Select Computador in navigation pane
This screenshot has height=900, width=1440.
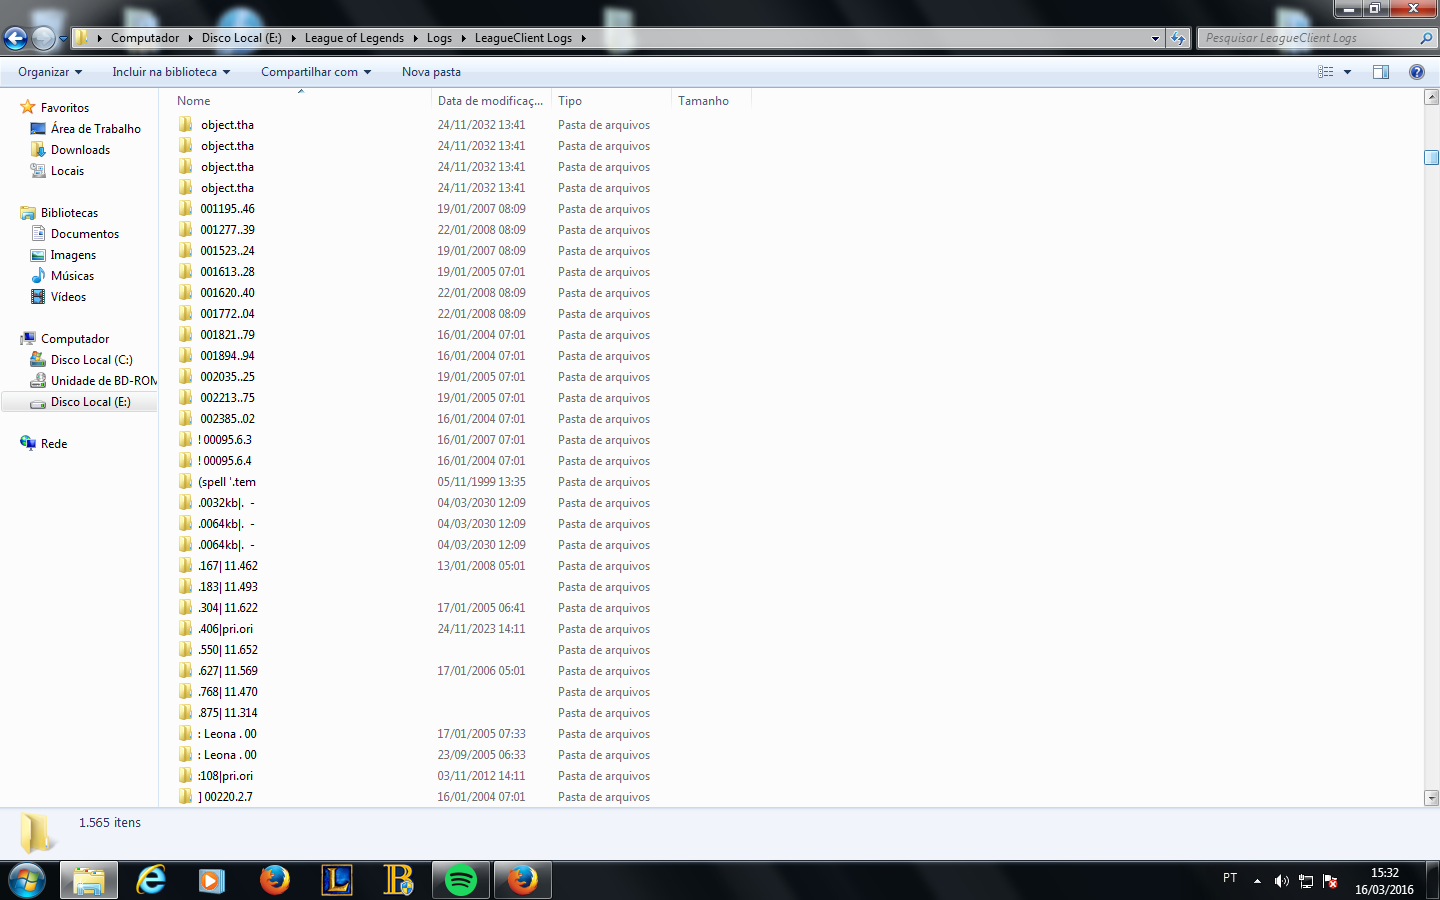point(75,339)
